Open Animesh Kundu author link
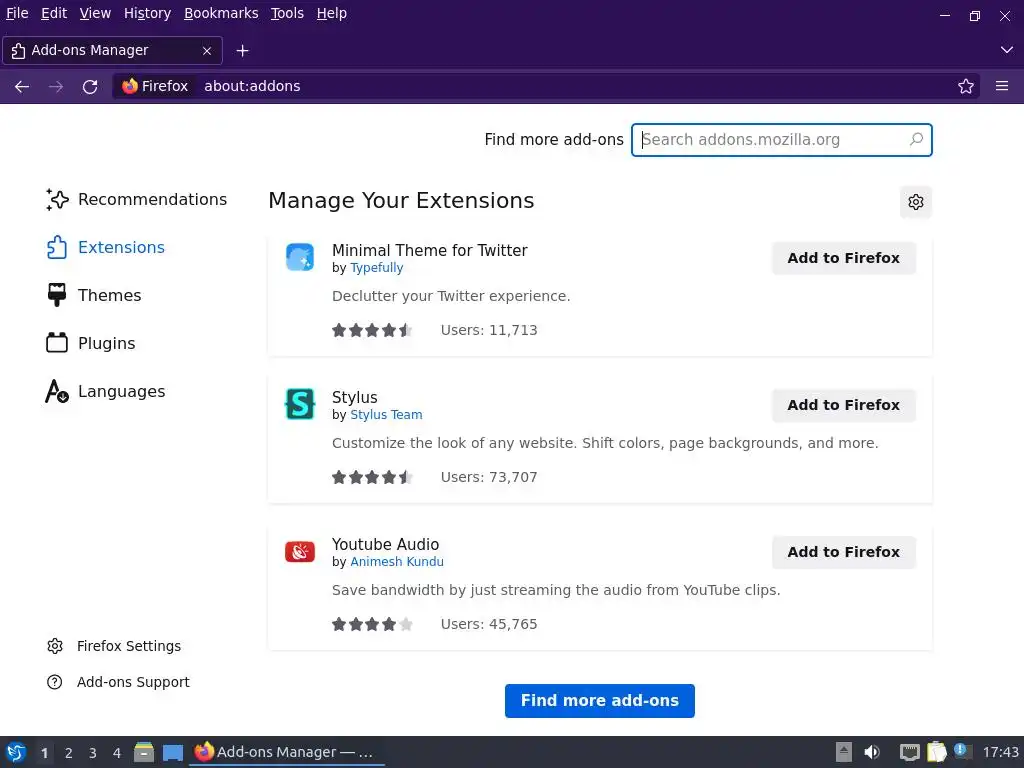 click(397, 562)
